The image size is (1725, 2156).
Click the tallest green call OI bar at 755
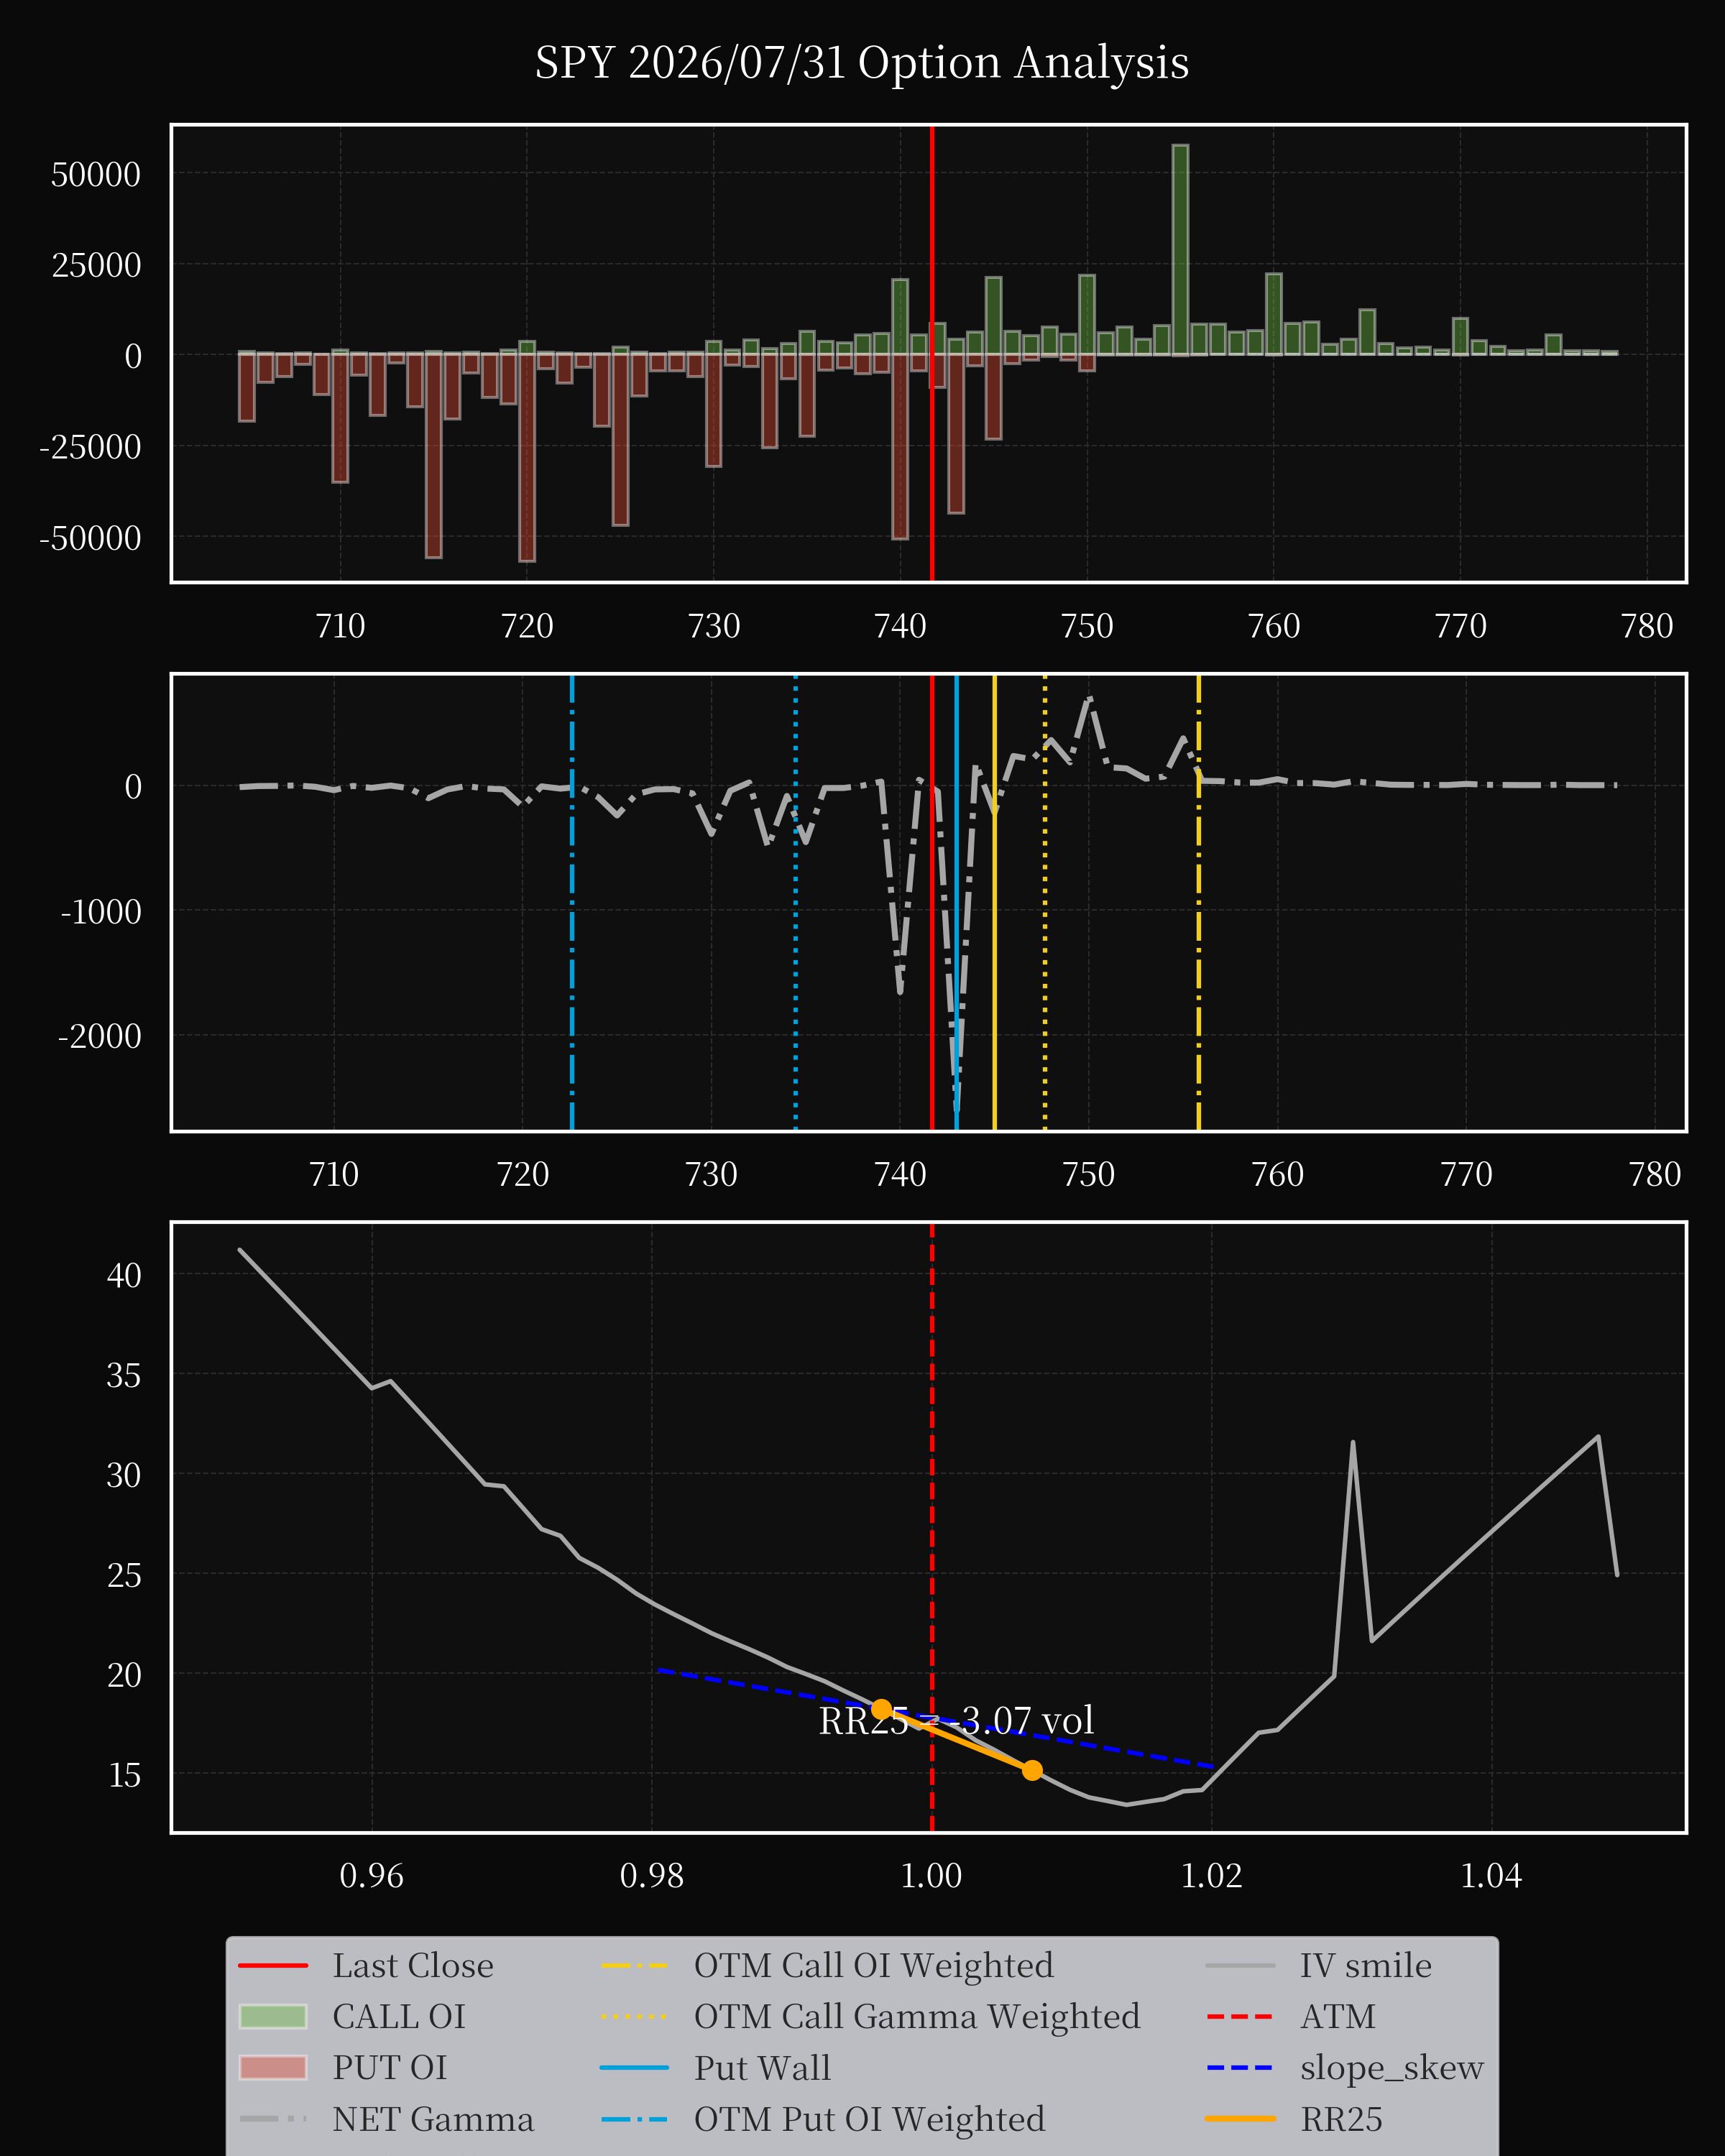[x=1180, y=250]
